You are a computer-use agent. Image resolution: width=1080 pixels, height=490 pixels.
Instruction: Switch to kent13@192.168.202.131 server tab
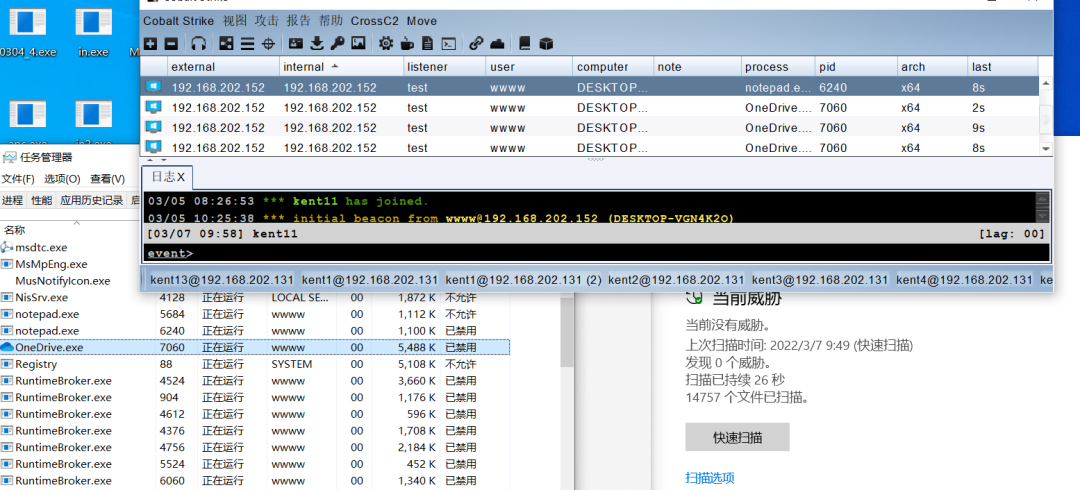222,280
